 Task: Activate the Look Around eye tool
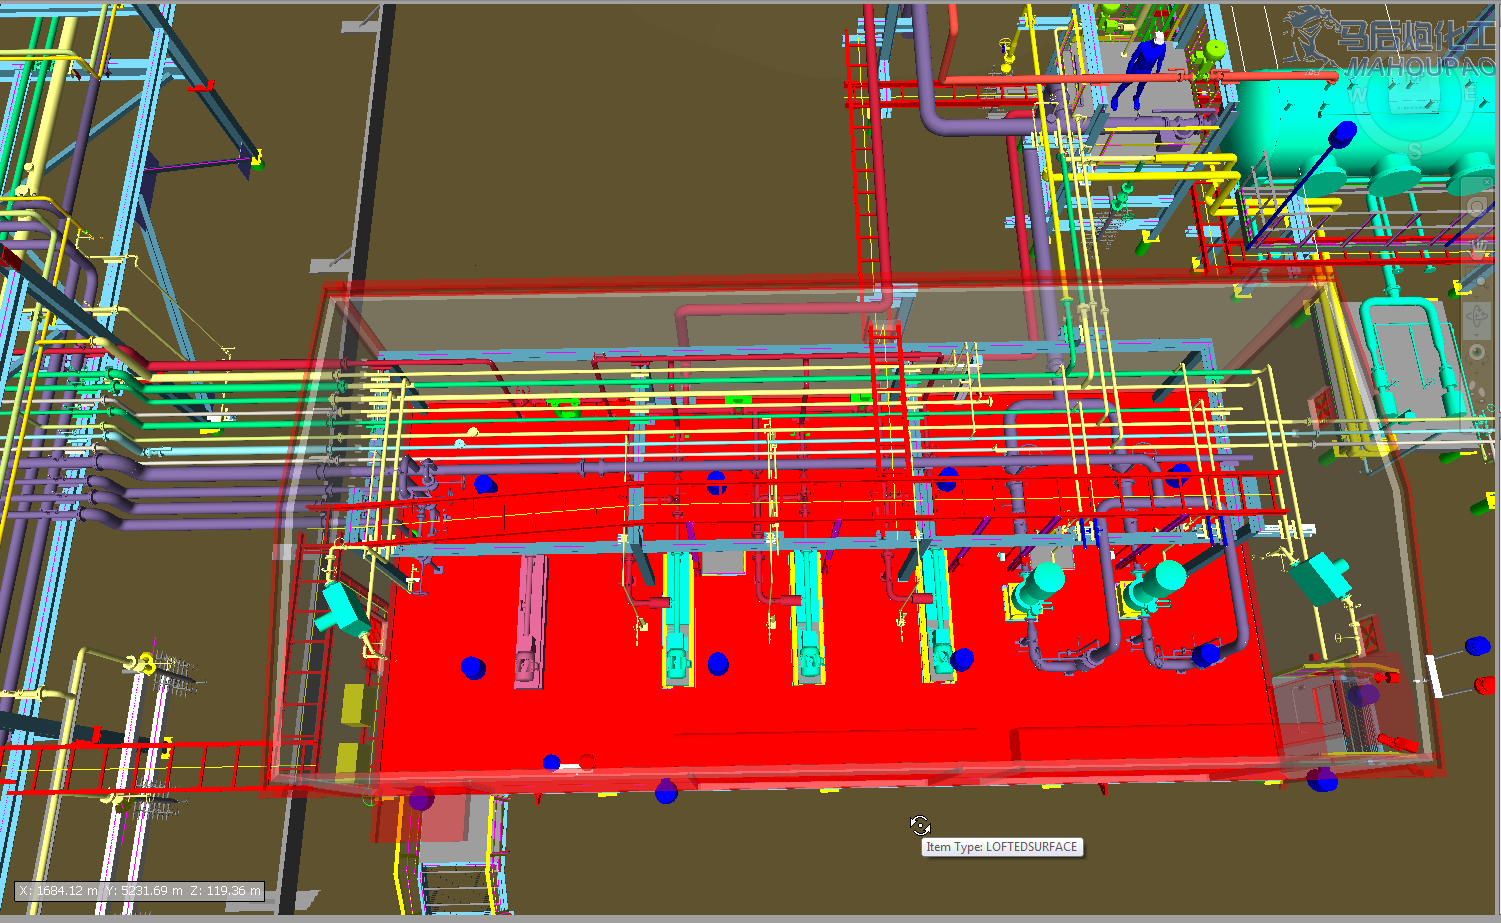click(x=1477, y=353)
